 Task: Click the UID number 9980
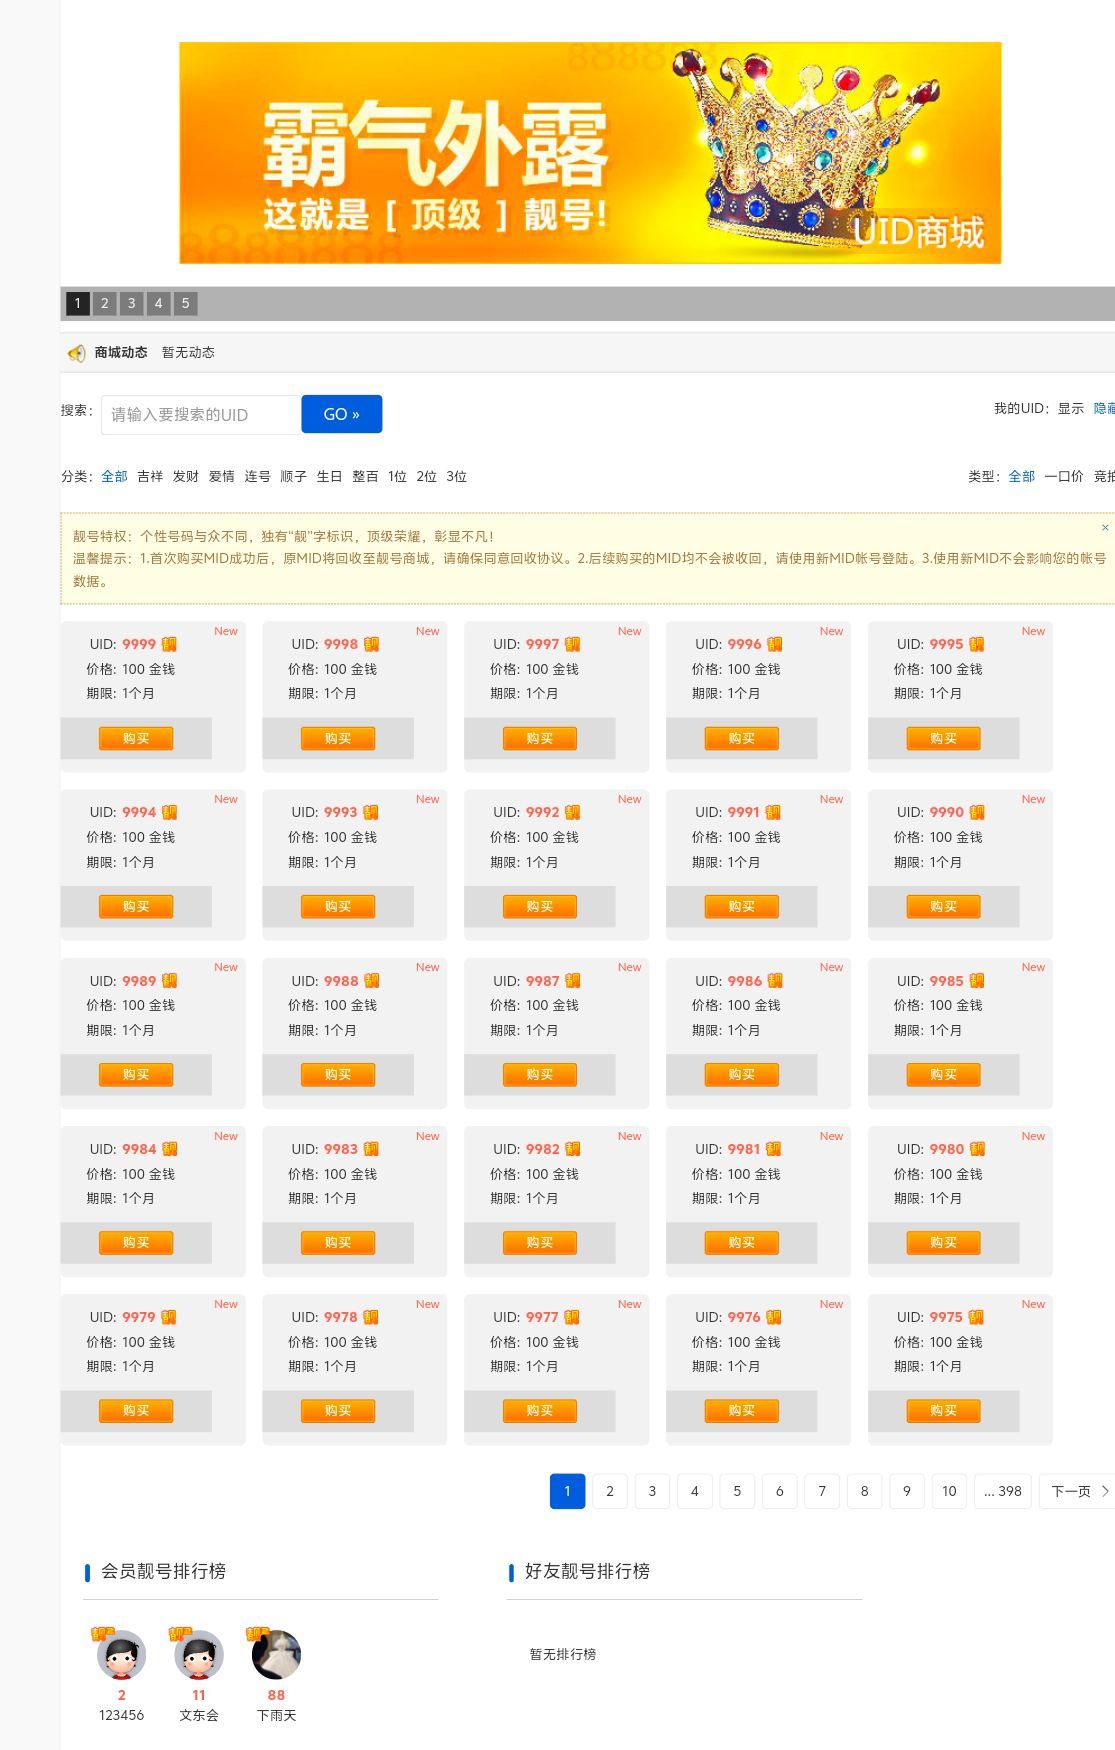click(947, 1149)
